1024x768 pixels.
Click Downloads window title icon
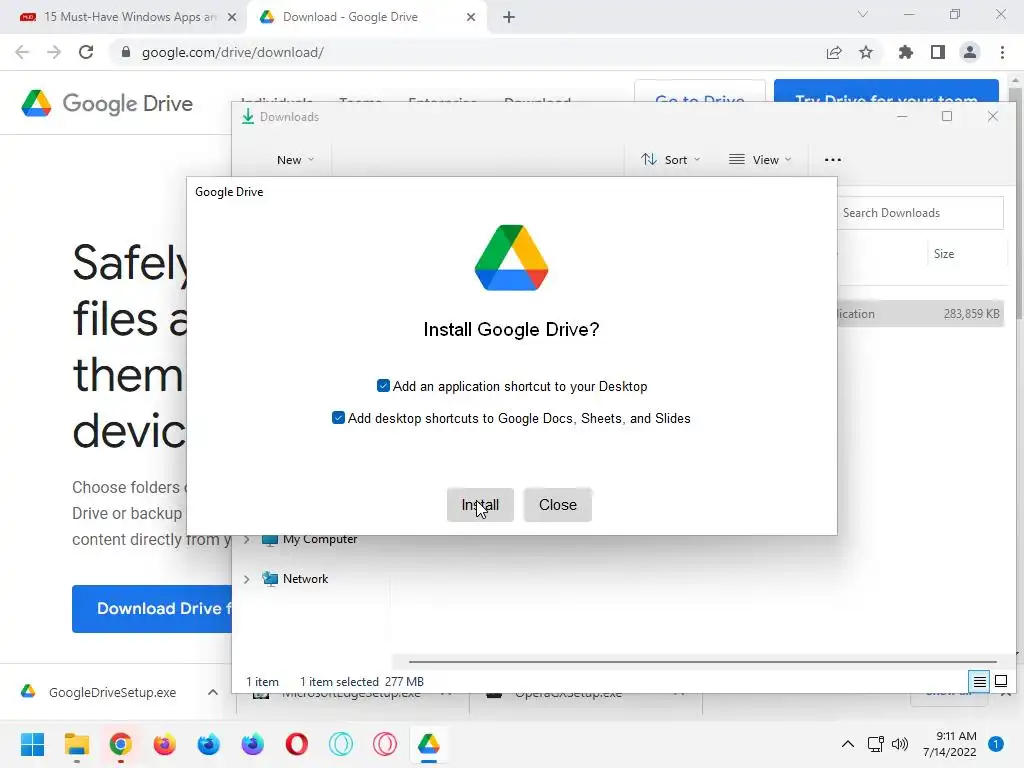pyautogui.click(x=248, y=116)
